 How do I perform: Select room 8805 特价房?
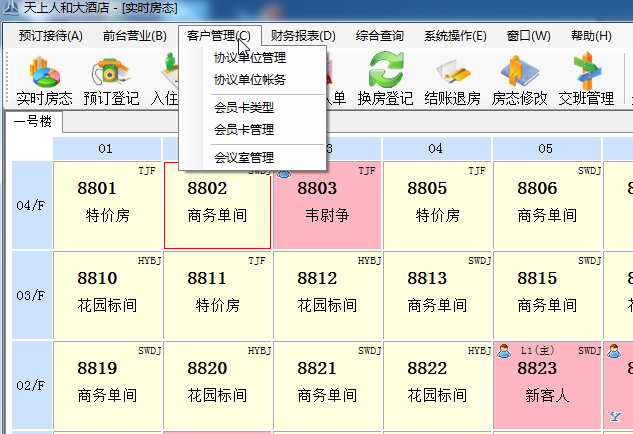pyautogui.click(x=438, y=205)
